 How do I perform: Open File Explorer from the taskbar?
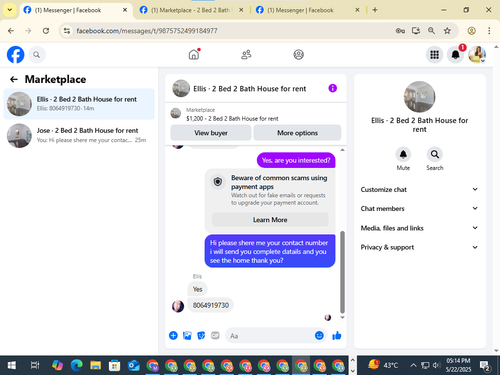(95, 365)
